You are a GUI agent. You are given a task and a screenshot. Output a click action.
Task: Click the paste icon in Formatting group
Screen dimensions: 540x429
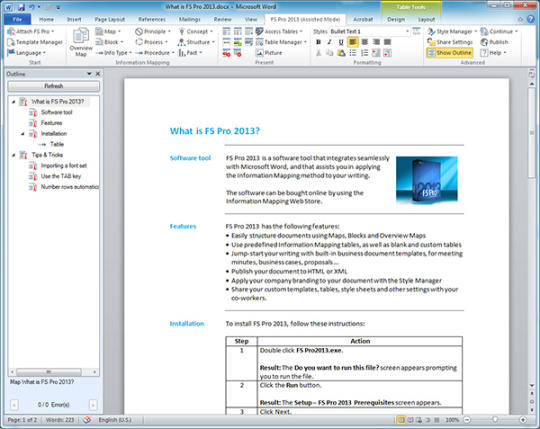(341, 53)
